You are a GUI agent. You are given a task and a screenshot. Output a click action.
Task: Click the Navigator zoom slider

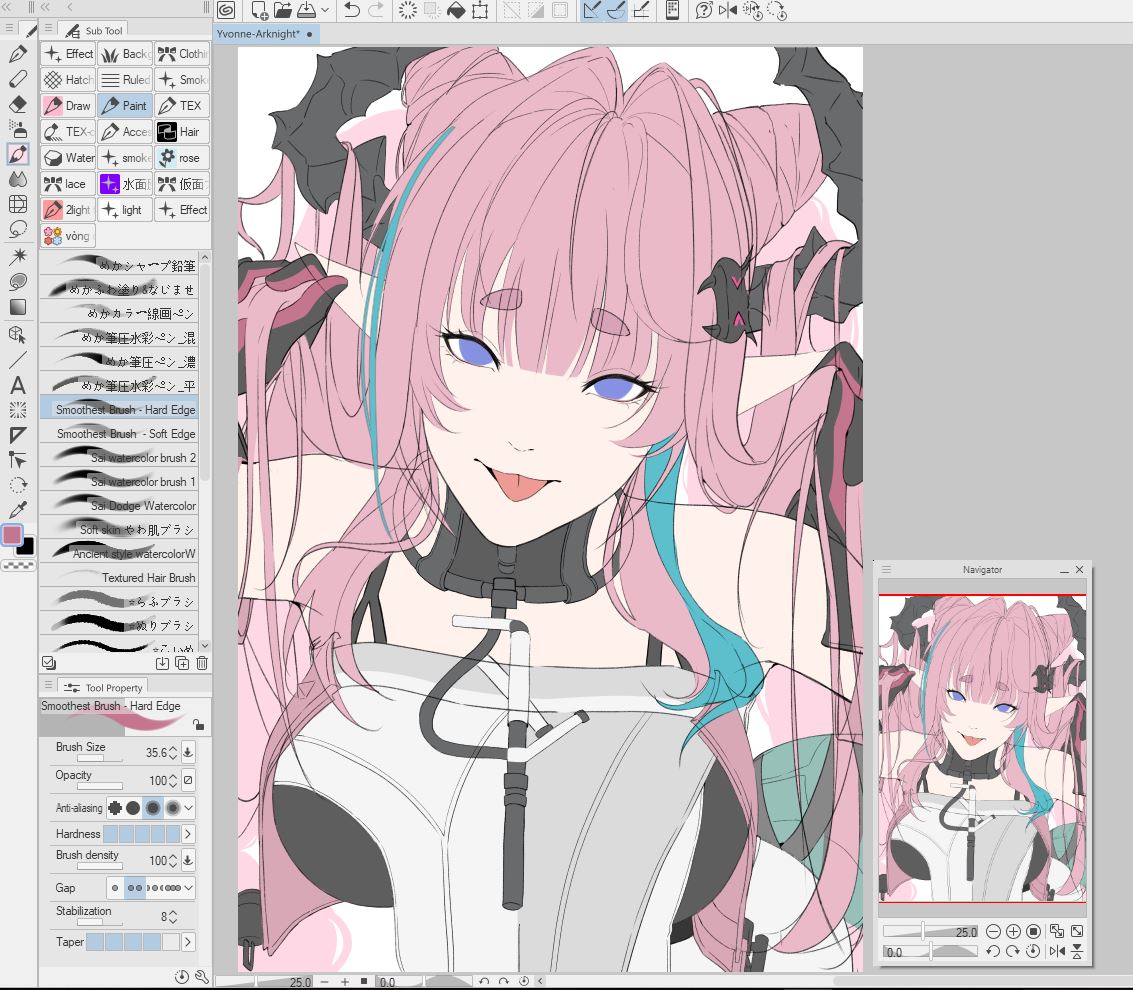(930, 931)
